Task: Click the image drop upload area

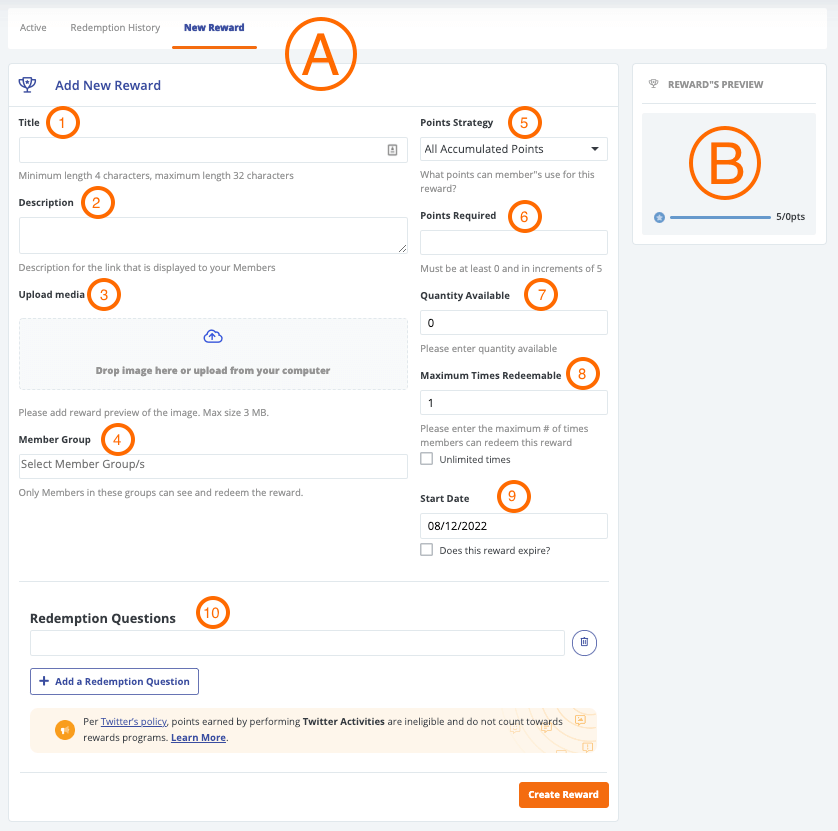Action: (213, 354)
